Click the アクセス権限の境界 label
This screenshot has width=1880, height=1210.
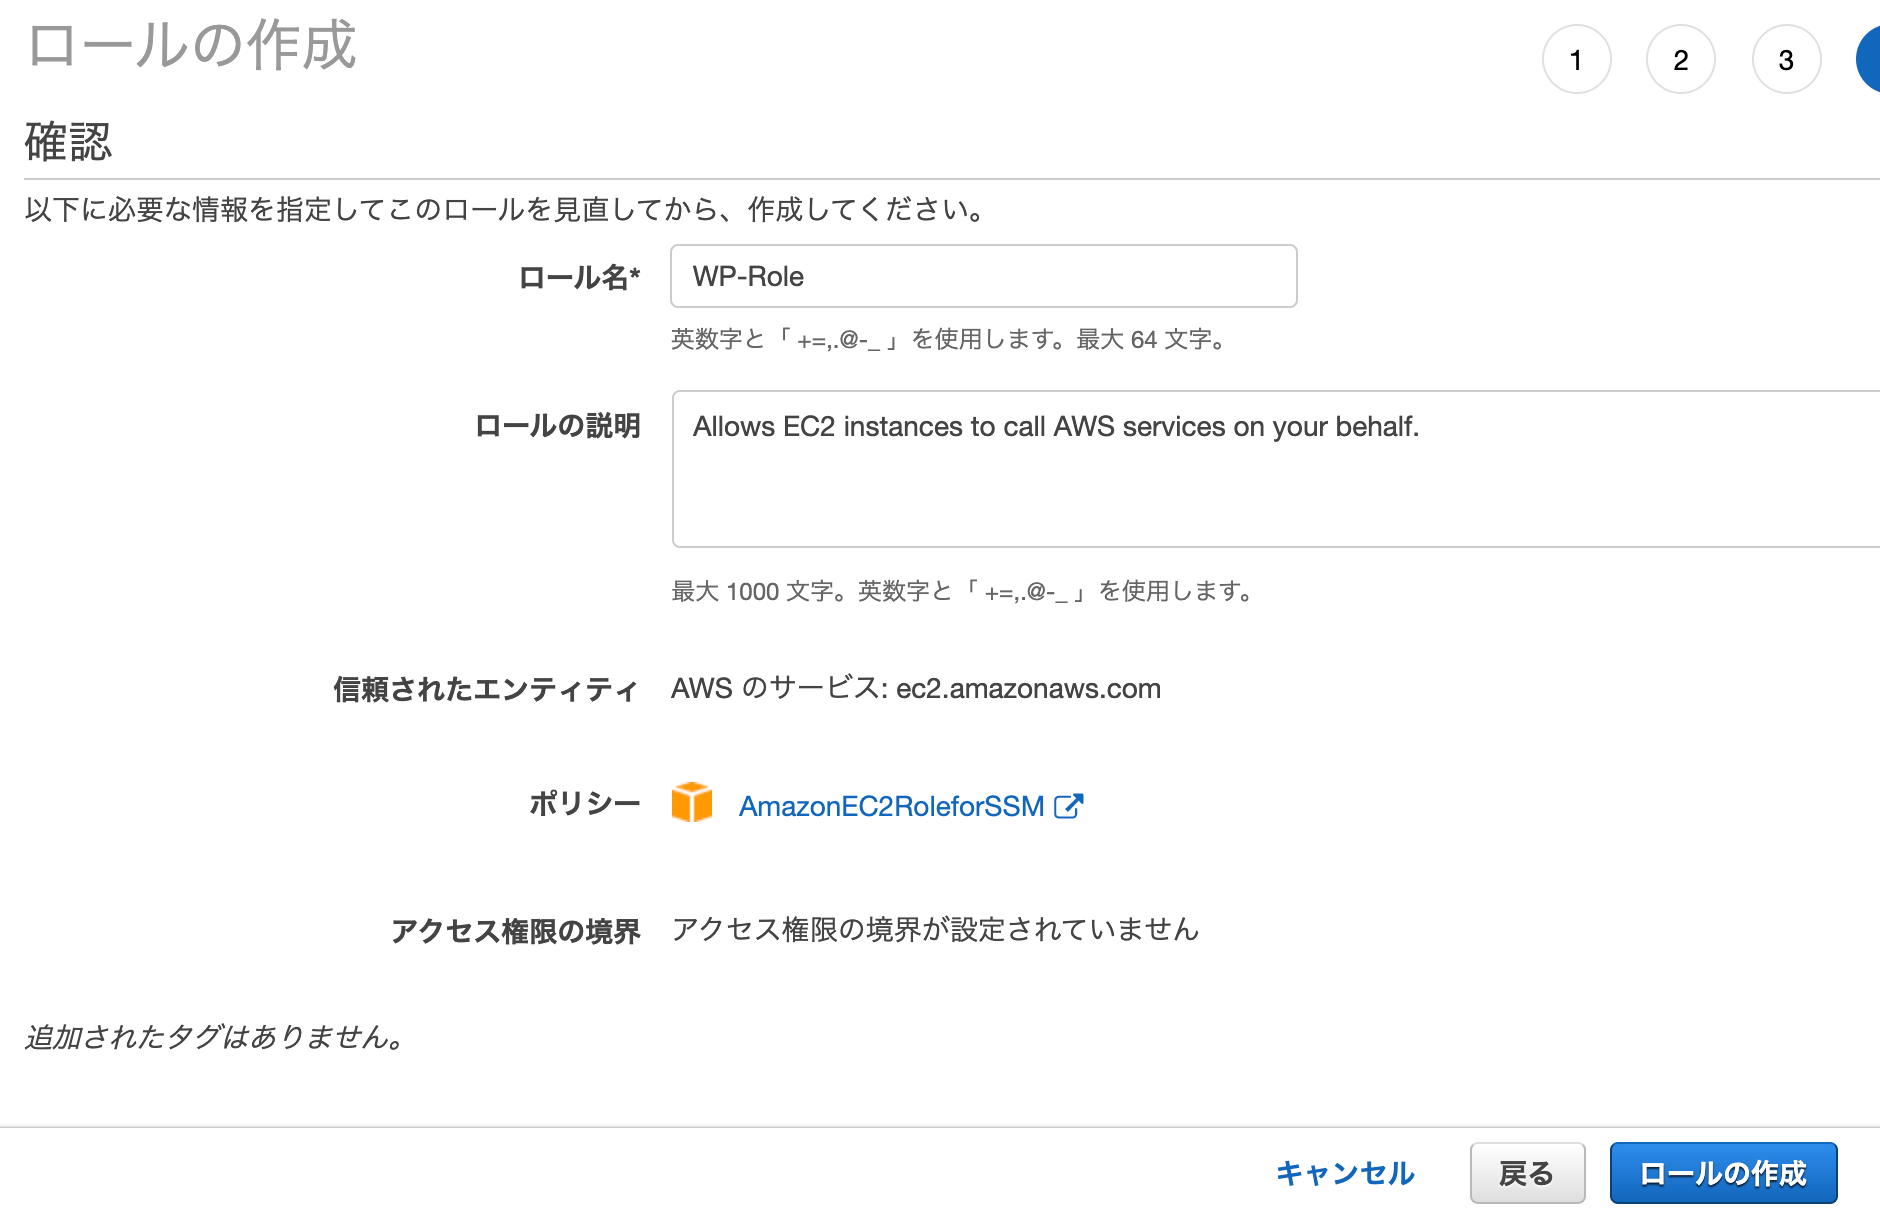point(515,931)
